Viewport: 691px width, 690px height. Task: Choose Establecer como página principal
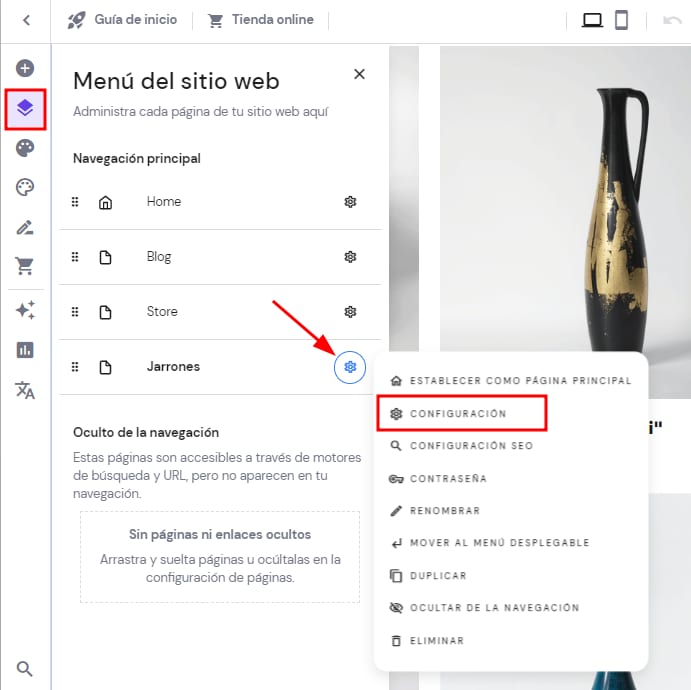pyautogui.click(x=511, y=381)
